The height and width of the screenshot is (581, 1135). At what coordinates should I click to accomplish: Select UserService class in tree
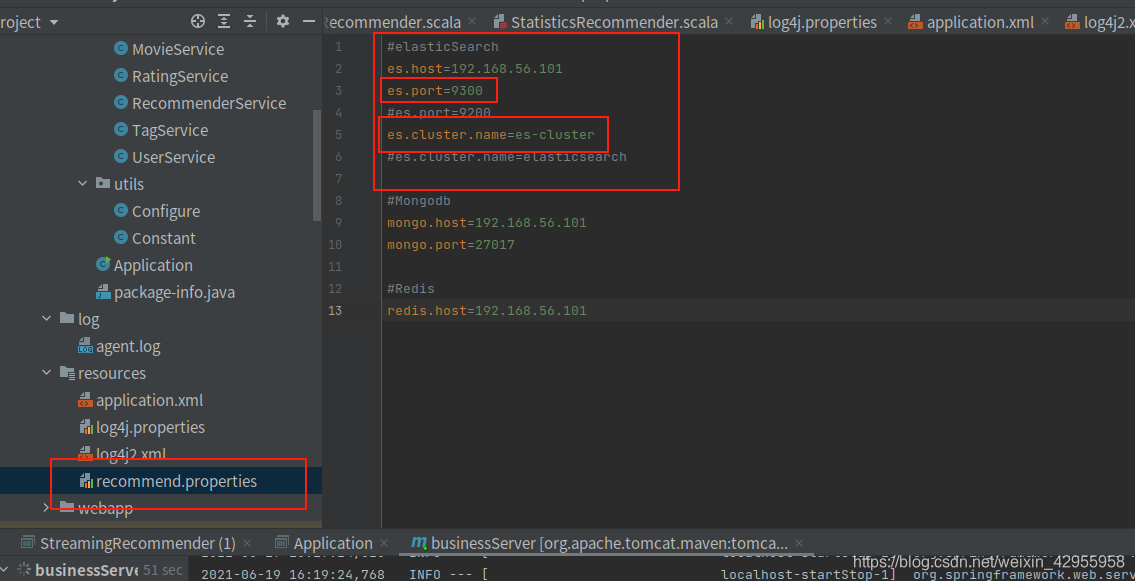click(x=173, y=157)
